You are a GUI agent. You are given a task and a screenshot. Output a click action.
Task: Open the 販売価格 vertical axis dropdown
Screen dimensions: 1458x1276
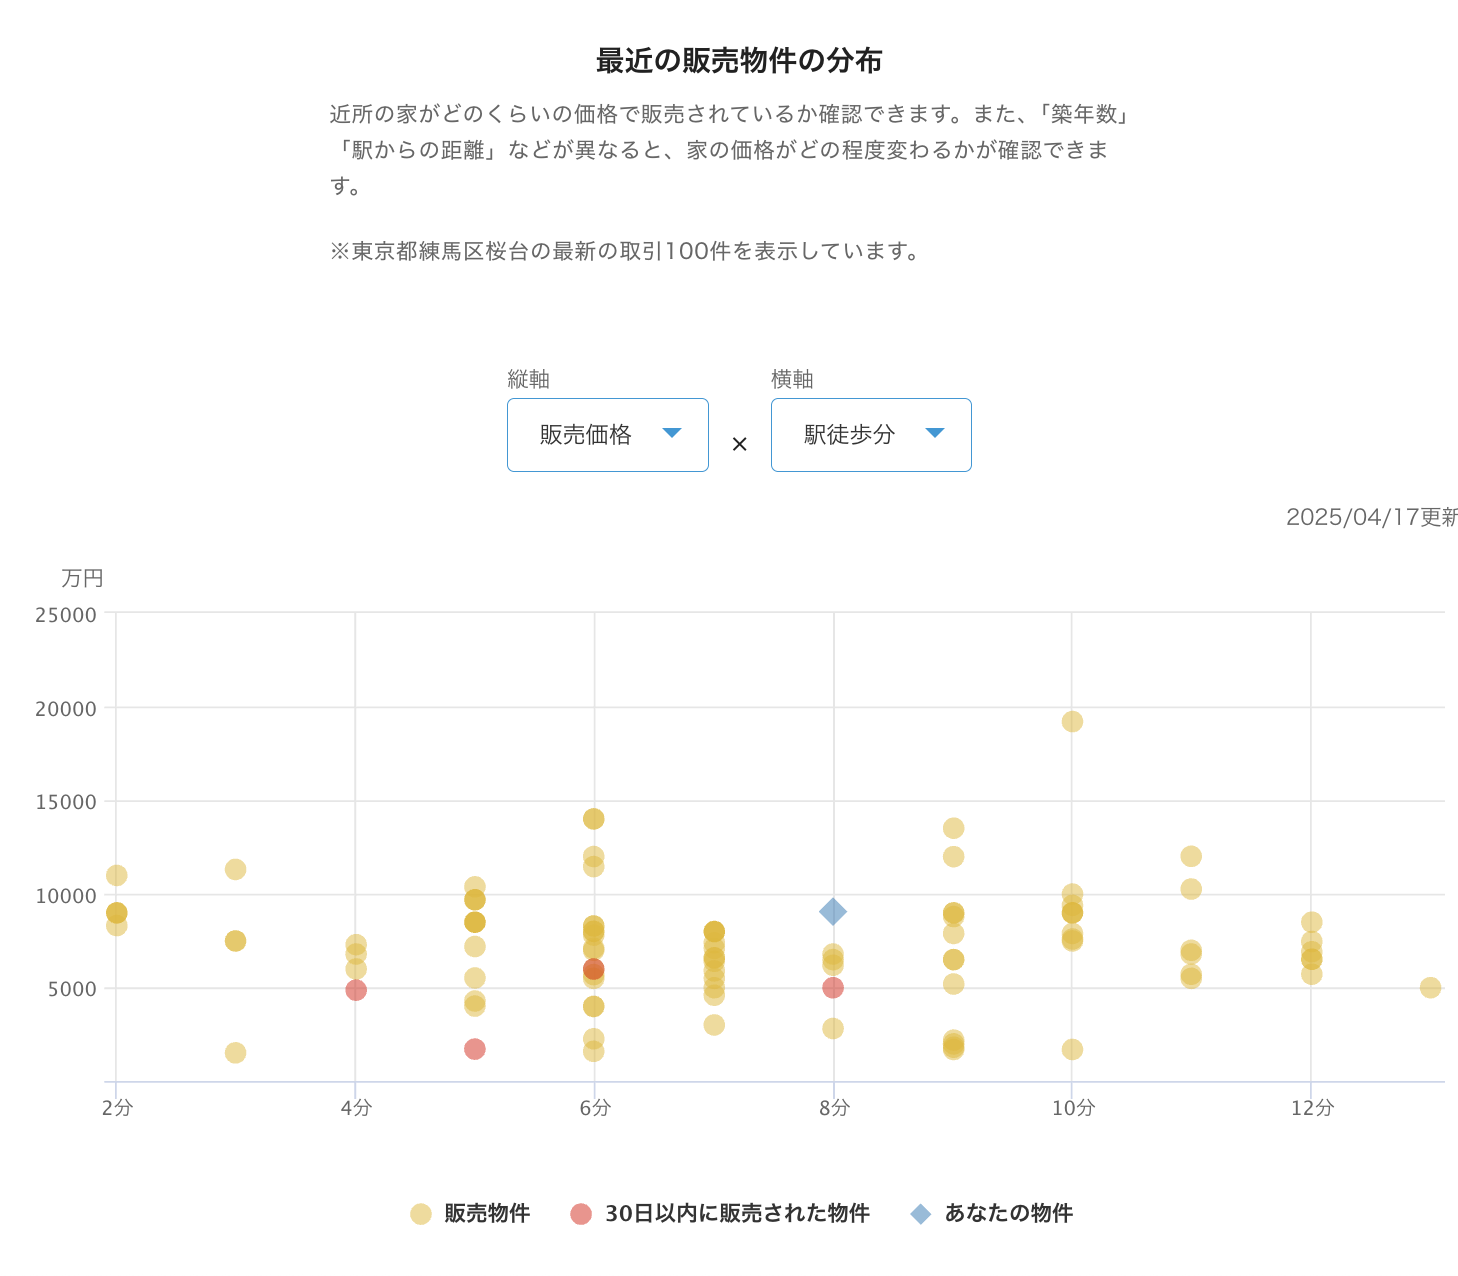(x=607, y=435)
